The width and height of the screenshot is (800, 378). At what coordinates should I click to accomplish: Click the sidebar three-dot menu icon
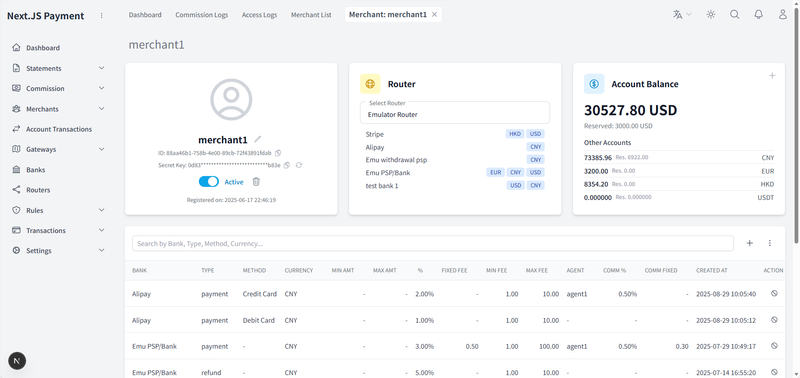(102, 16)
